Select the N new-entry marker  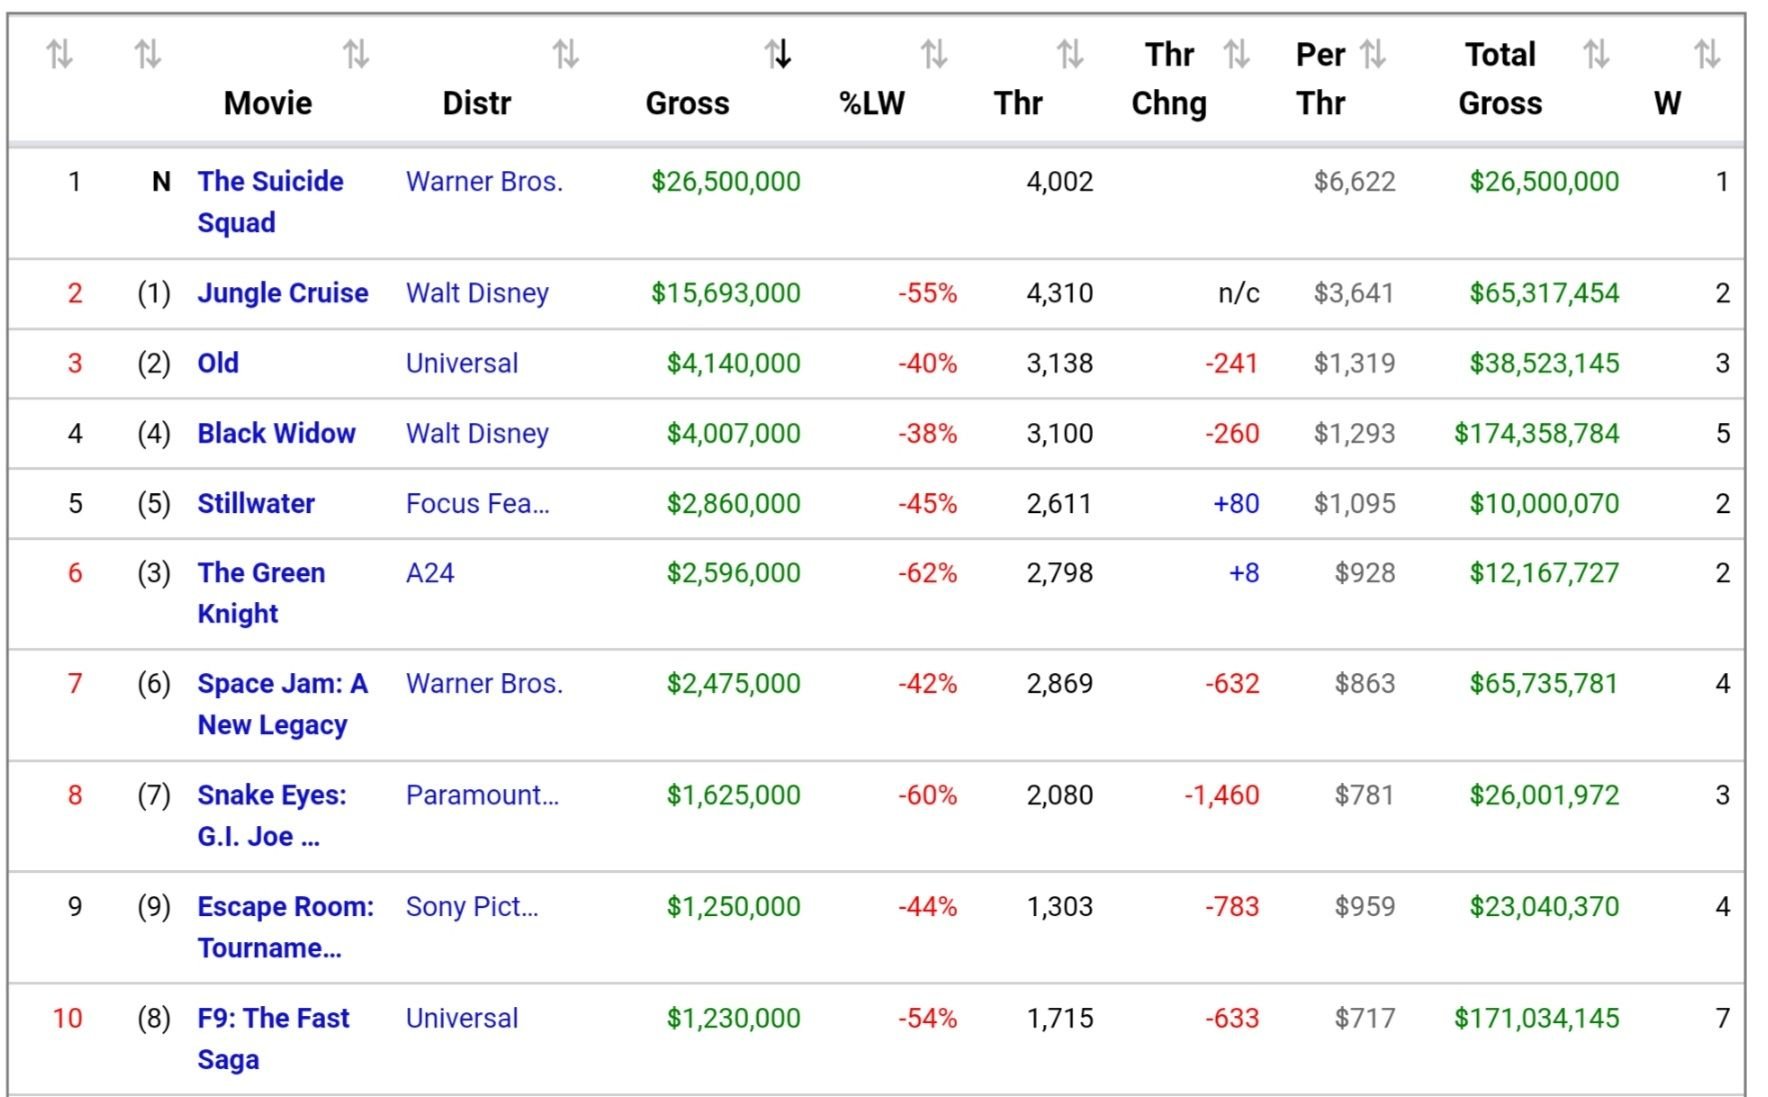pos(161,182)
